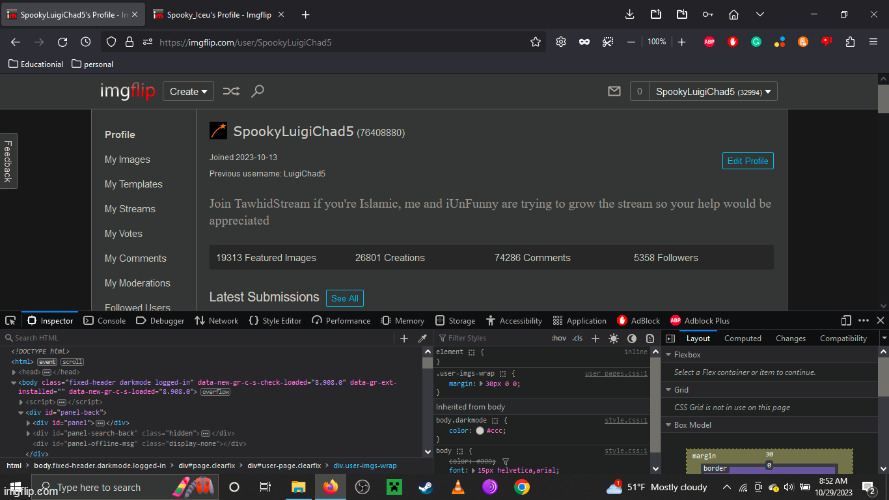Viewport: 889px width, 500px height.
Task: Go to Firefox home page icon
Action: (x=734, y=15)
